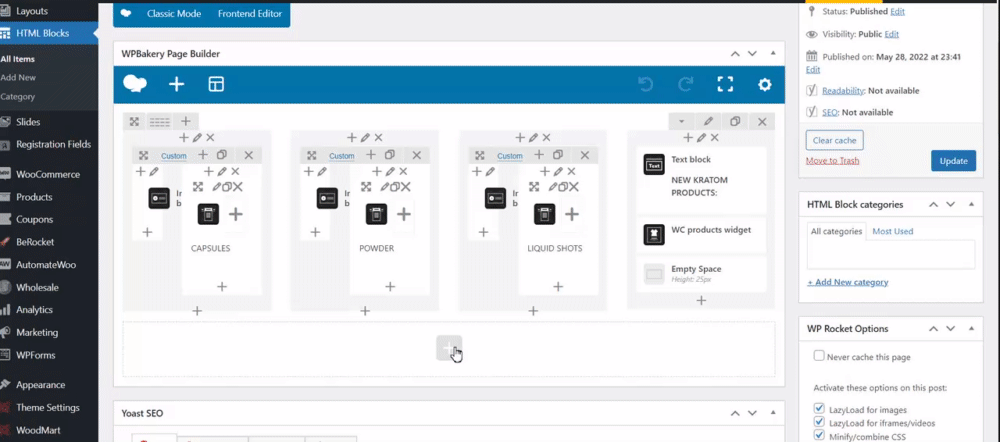Uncheck Minify/combine CSS option
The image size is (1000, 442).
tap(819, 435)
